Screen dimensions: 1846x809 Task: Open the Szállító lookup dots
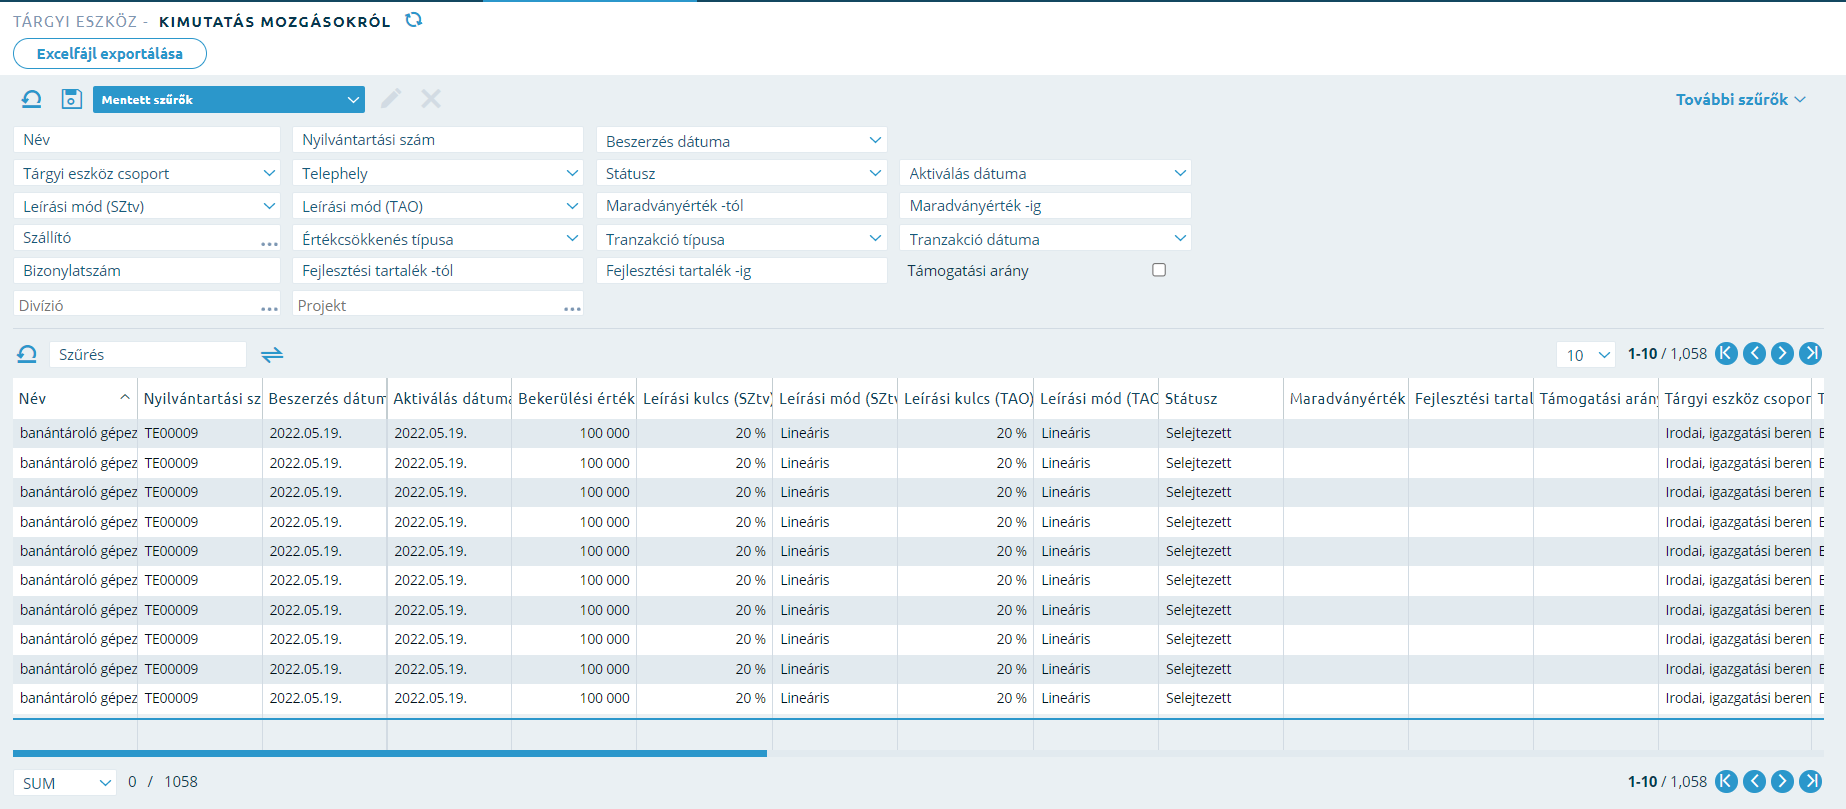pyautogui.click(x=269, y=243)
